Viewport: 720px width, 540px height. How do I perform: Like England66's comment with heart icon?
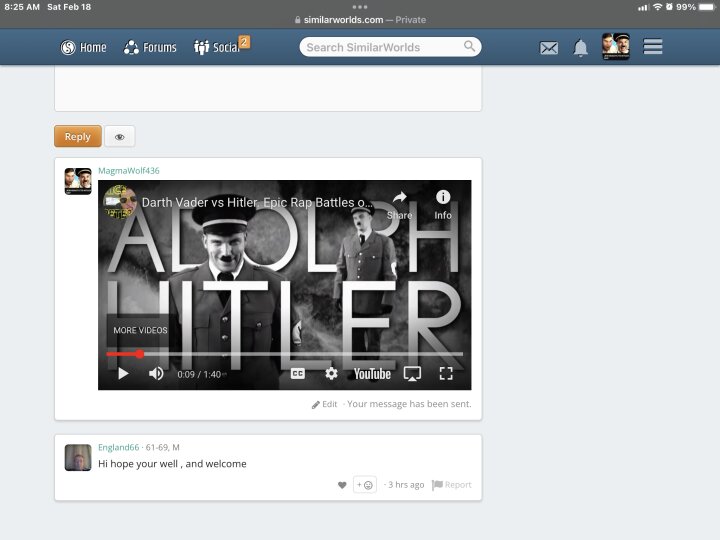tap(342, 485)
